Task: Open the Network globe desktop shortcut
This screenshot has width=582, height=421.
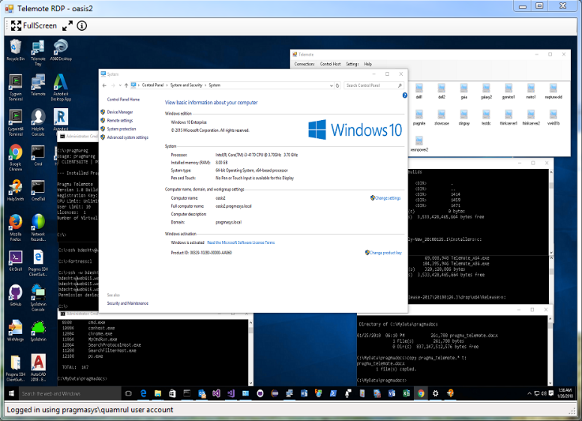Action: (x=38, y=228)
